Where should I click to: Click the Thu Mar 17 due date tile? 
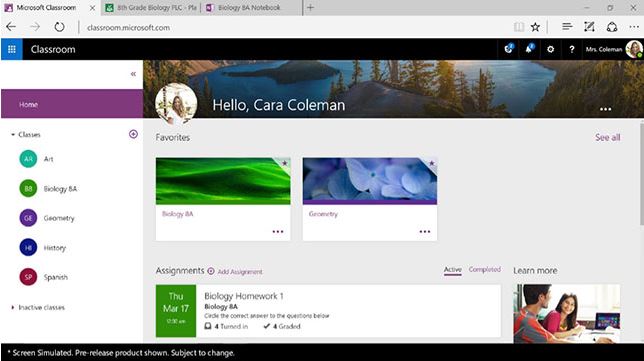(x=176, y=311)
